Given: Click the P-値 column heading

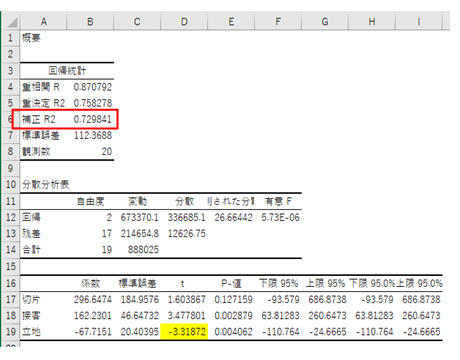Looking at the screenshot, I should click(x=231, y=283).
